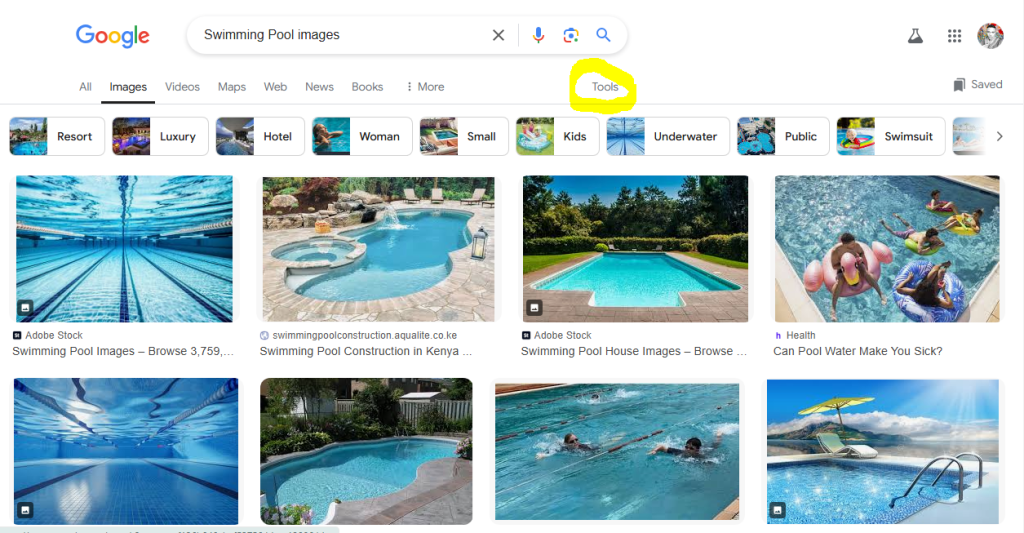Click in the search input field
This screenshot has height=533, width=1024.
pos(340,35)
